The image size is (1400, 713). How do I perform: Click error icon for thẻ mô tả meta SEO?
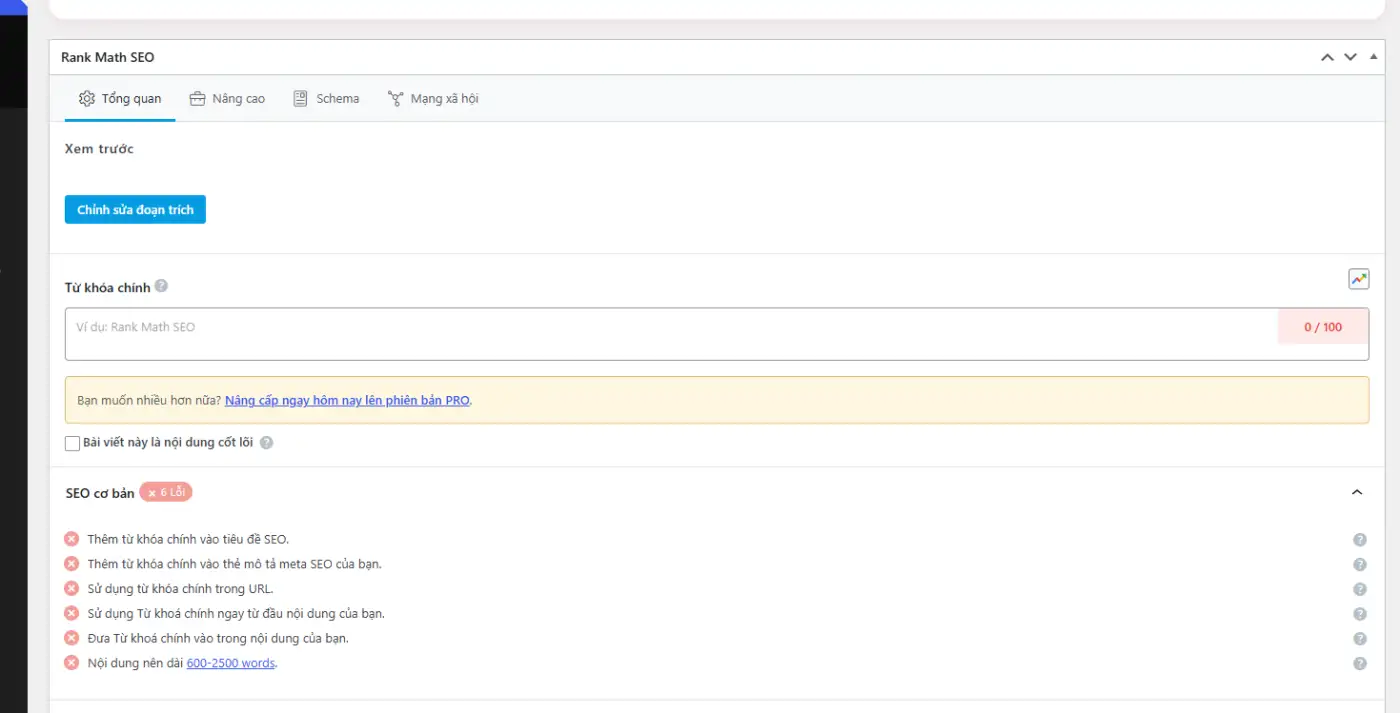[x=72, y=564]
